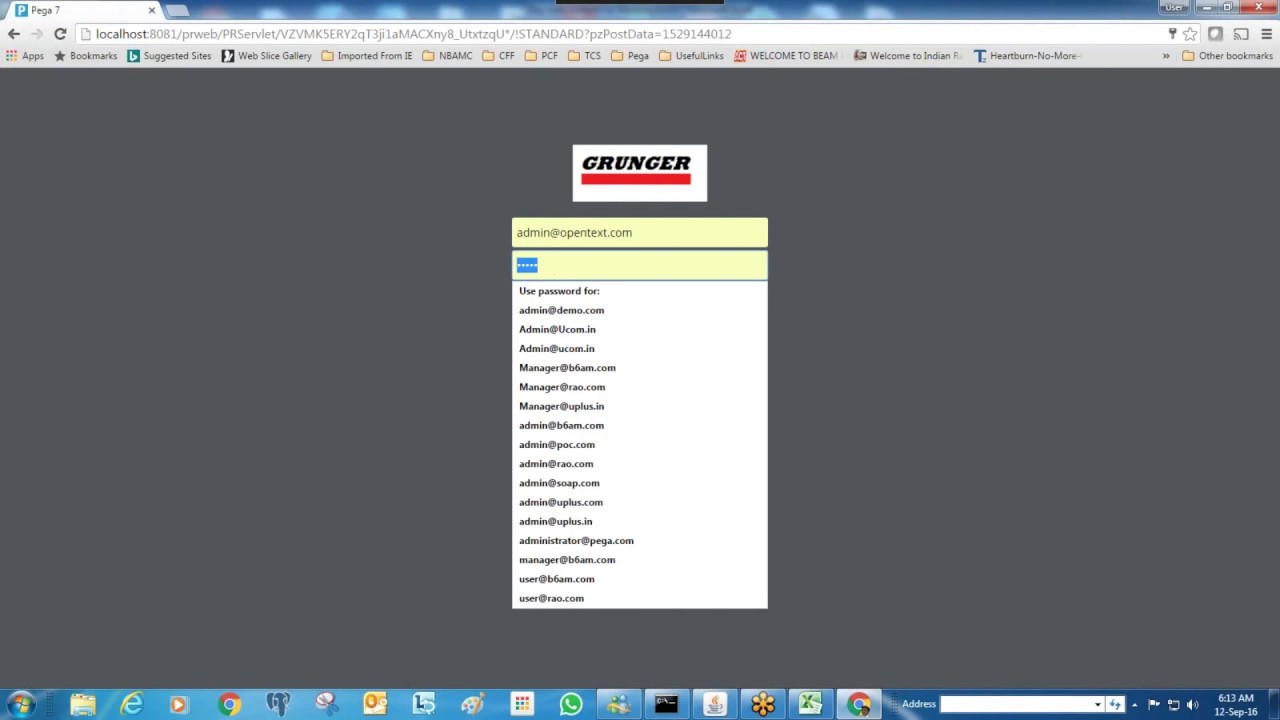Expand the bookmarks overflow chevron
The image size is (1280, 720).
click(1165, 56)
